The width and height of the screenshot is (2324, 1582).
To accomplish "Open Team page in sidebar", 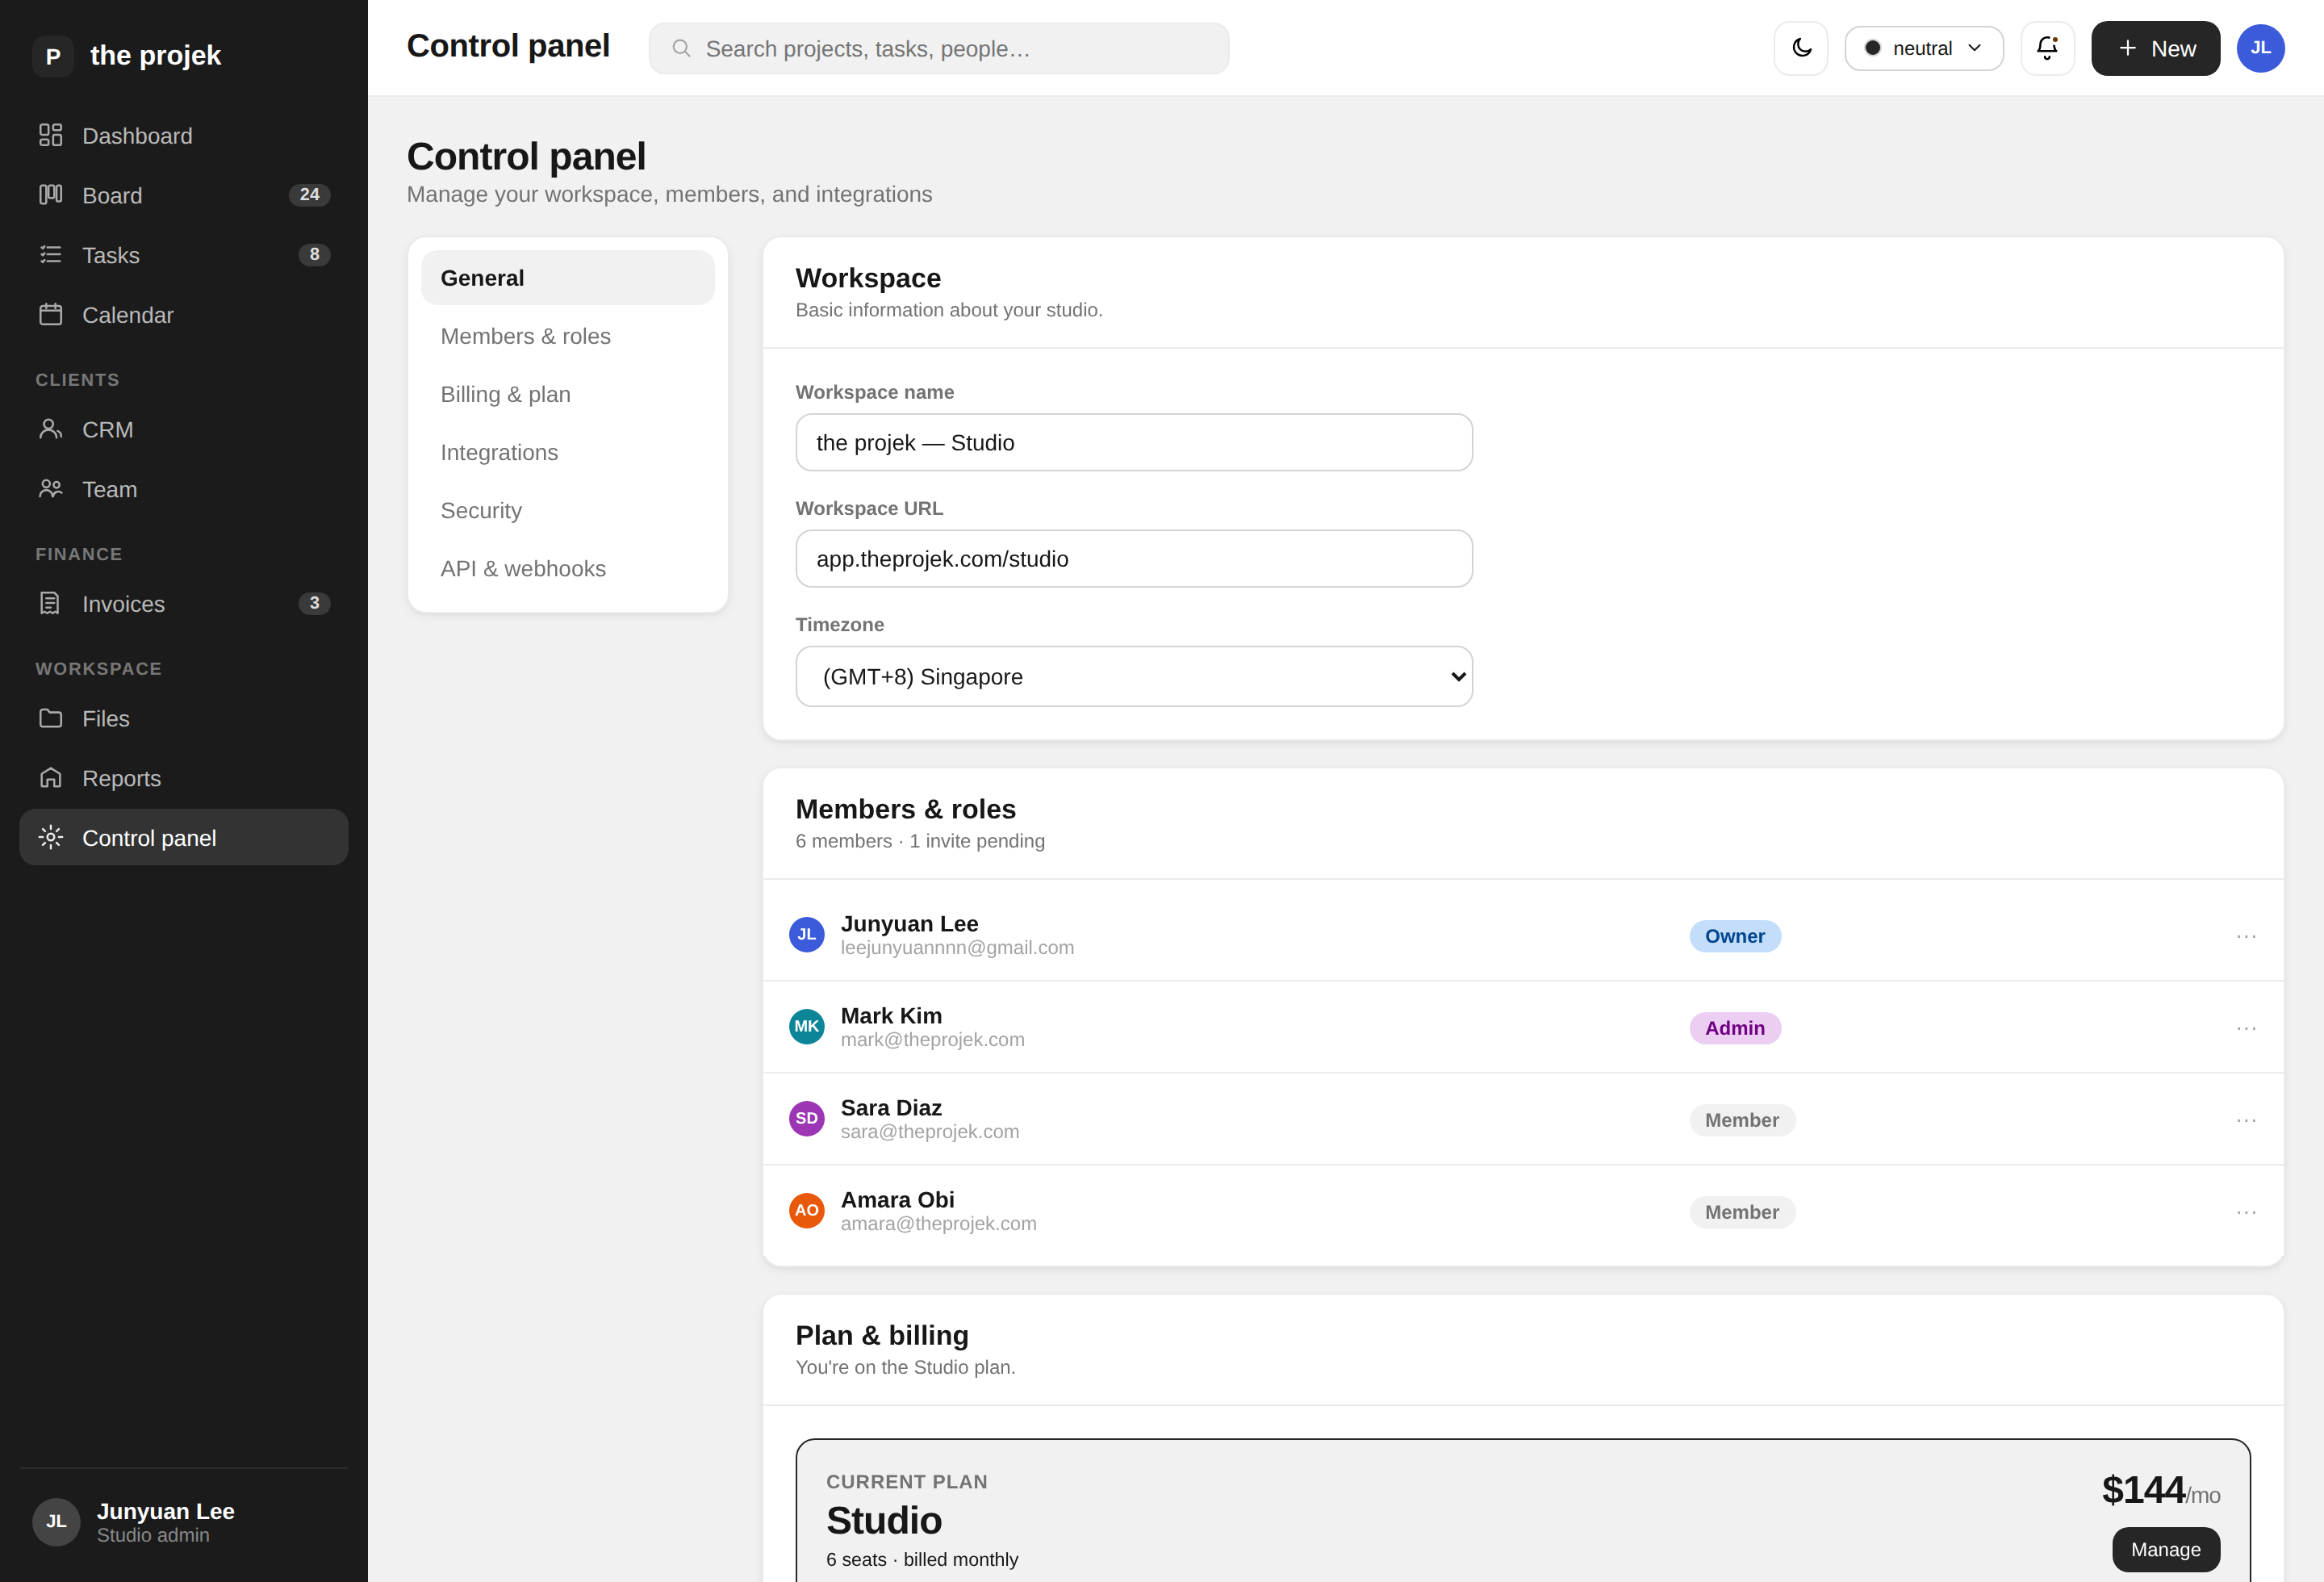I will tap(184, 489).
